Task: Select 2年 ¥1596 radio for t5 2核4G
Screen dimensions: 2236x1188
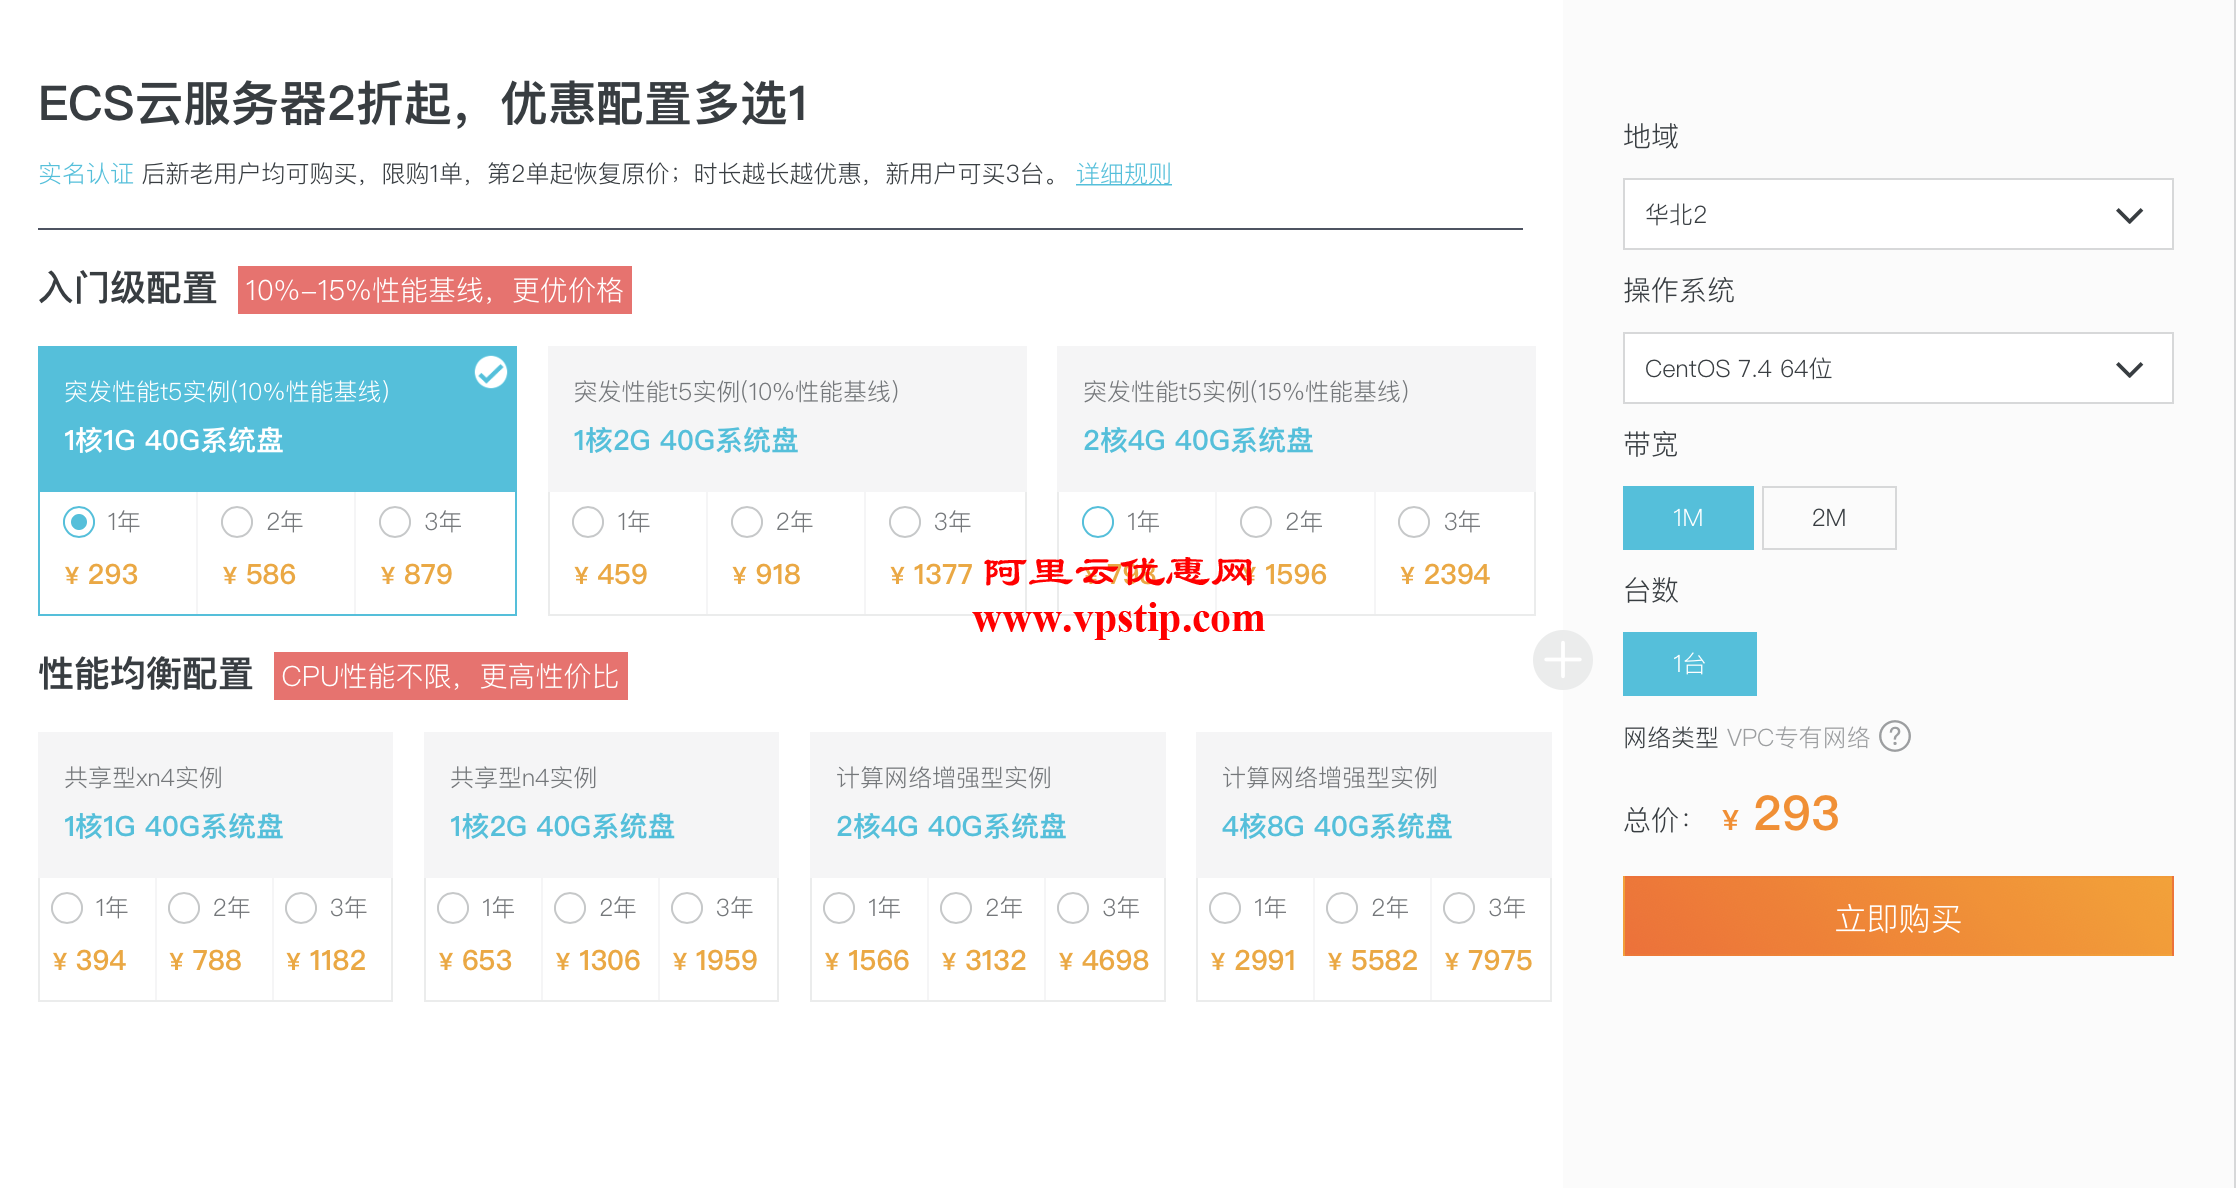Action: [x=1256, y=521]
